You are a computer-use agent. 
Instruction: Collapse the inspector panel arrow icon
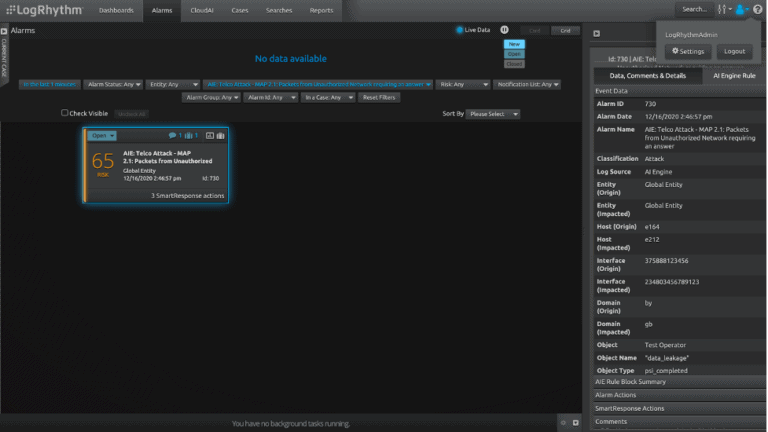coord(597,33)
